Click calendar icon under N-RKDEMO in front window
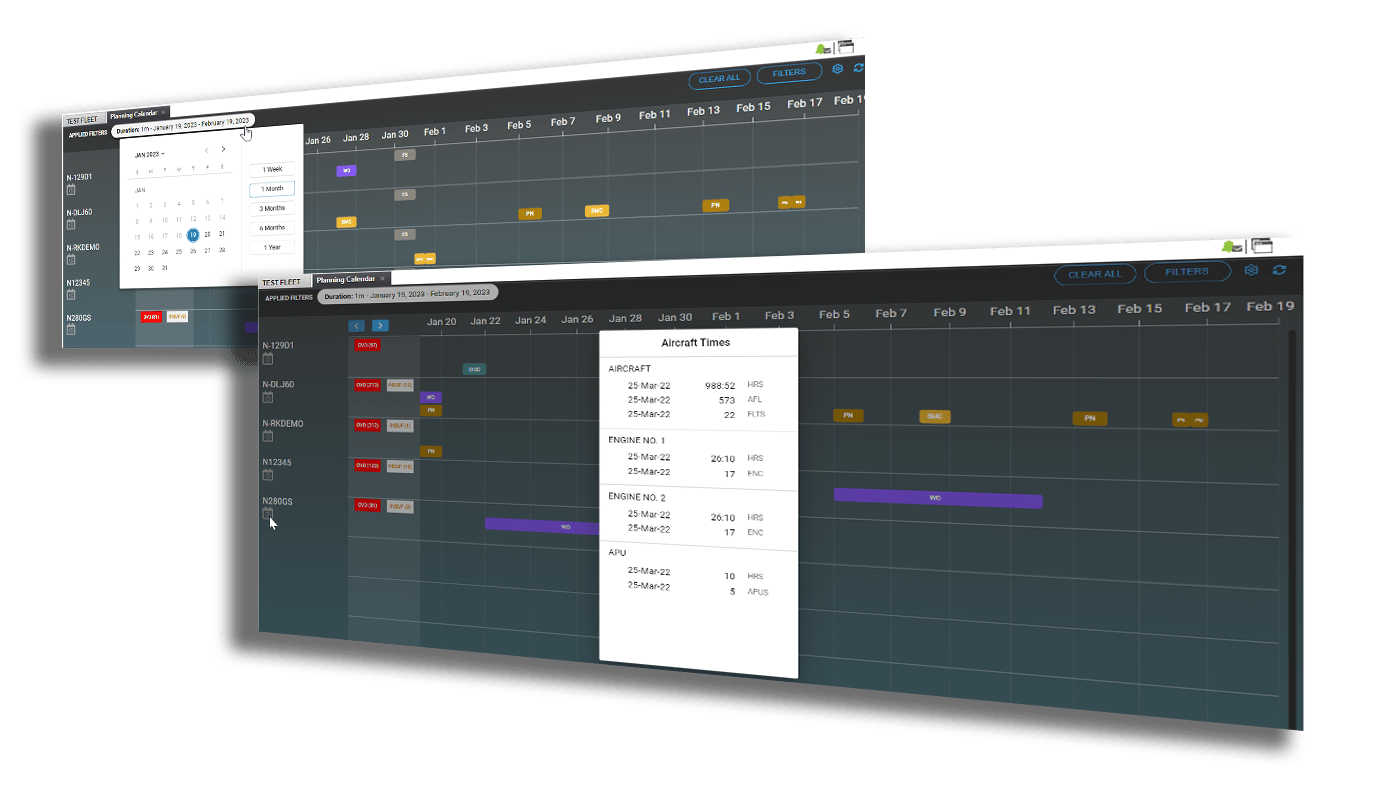The width and height of the screenshot is (1400, 800). (267, 436)
